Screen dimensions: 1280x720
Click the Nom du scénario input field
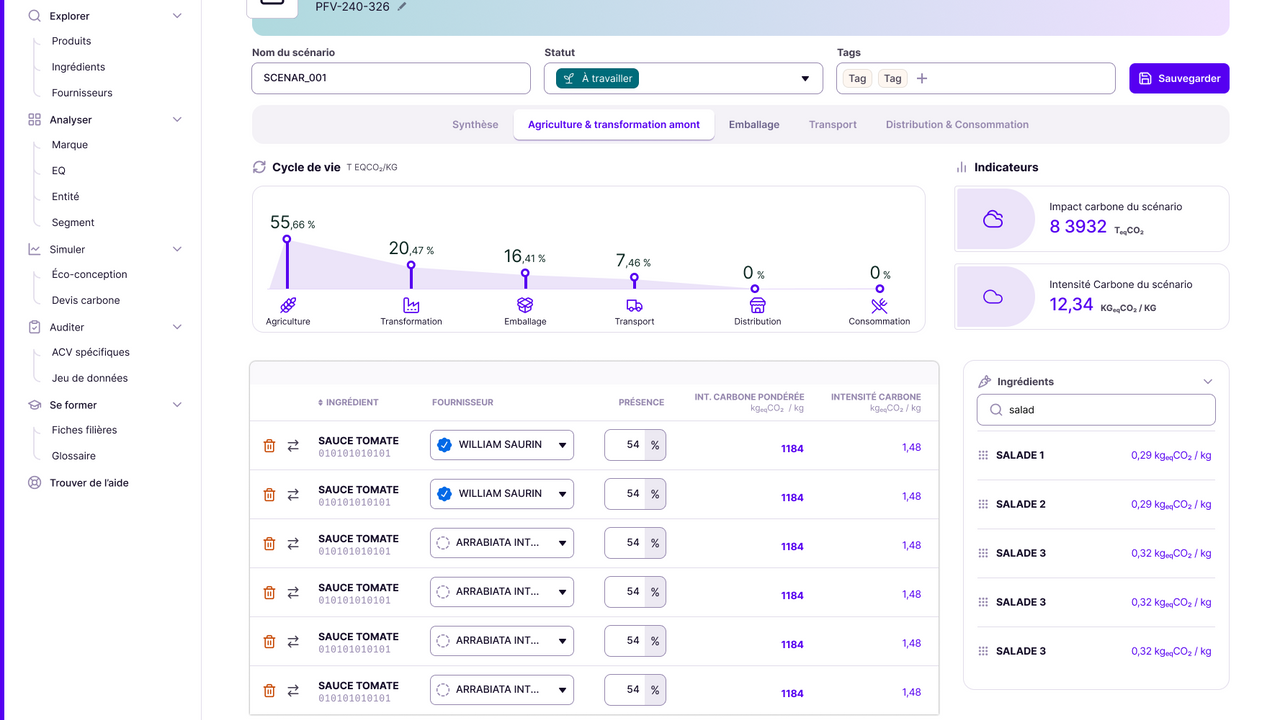(390, 79)
